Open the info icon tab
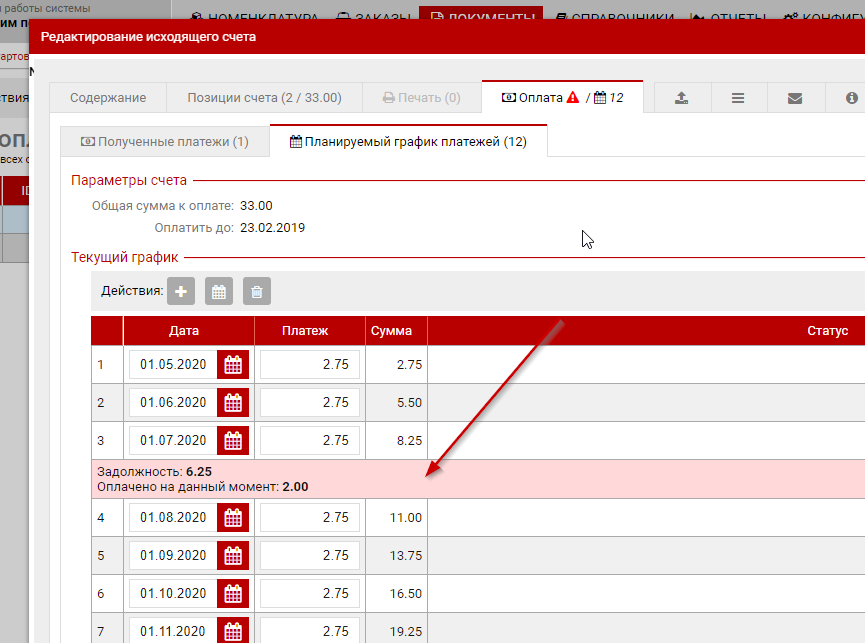This screenshot has width=865, height=643. (851, 98)
